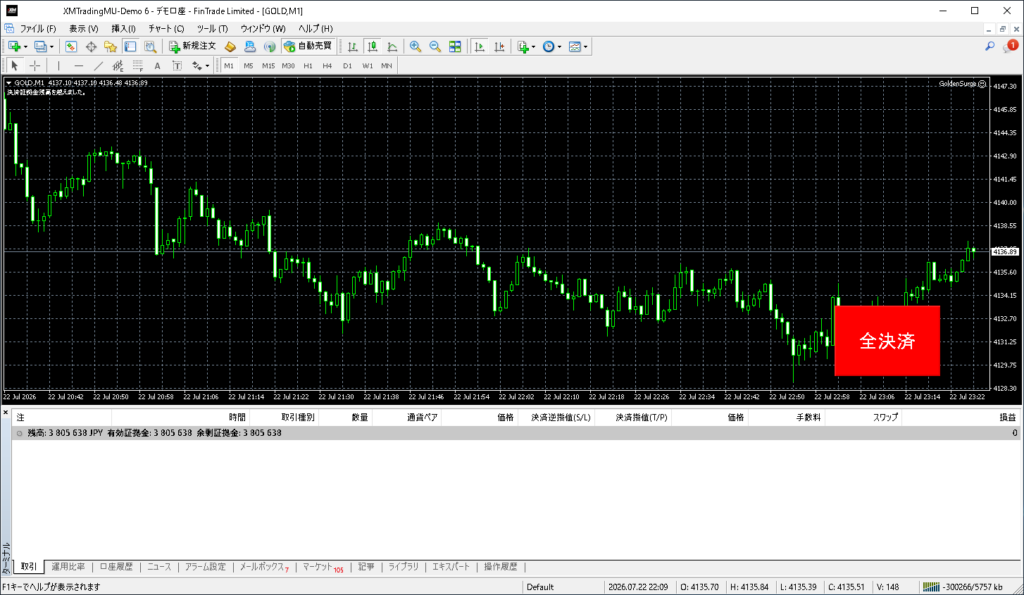This screenshot has height=595, width=1024.
Task: Toggle chart auto scroll button
Action: click(x=479, y=46)
